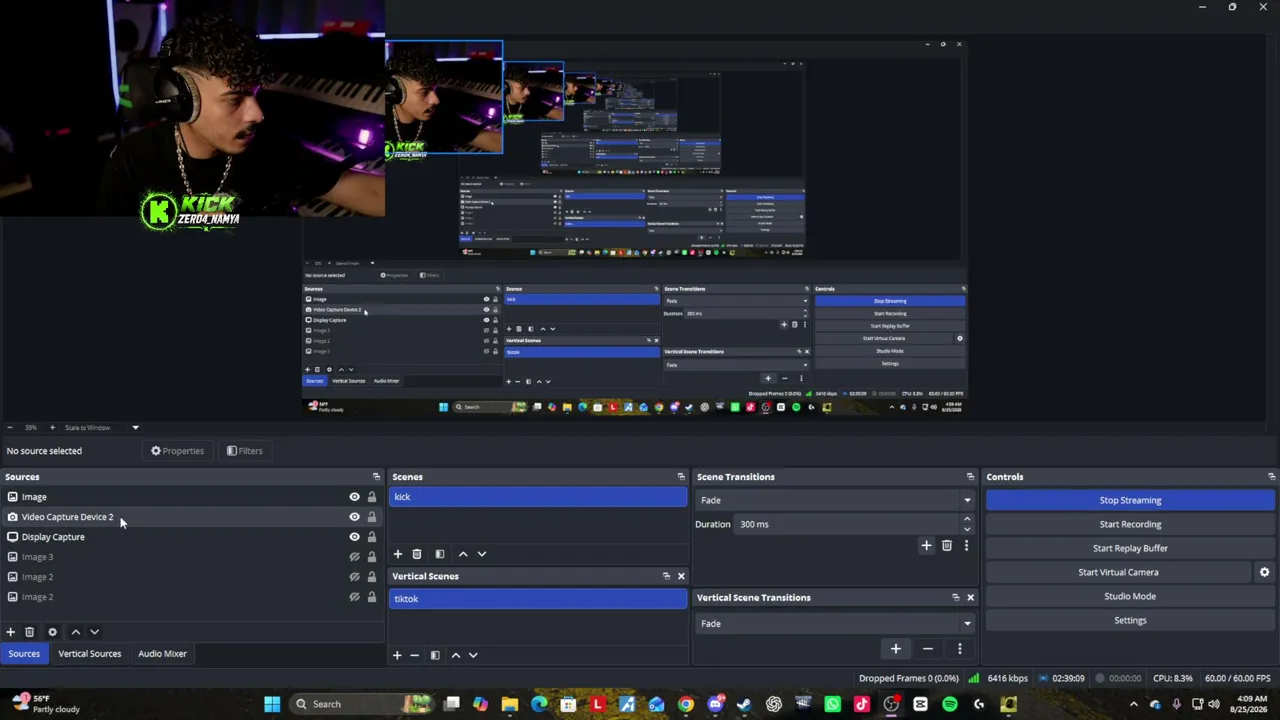
Task: Open scene filters icon in Scenes toolbar
Action: click(439, 554)
